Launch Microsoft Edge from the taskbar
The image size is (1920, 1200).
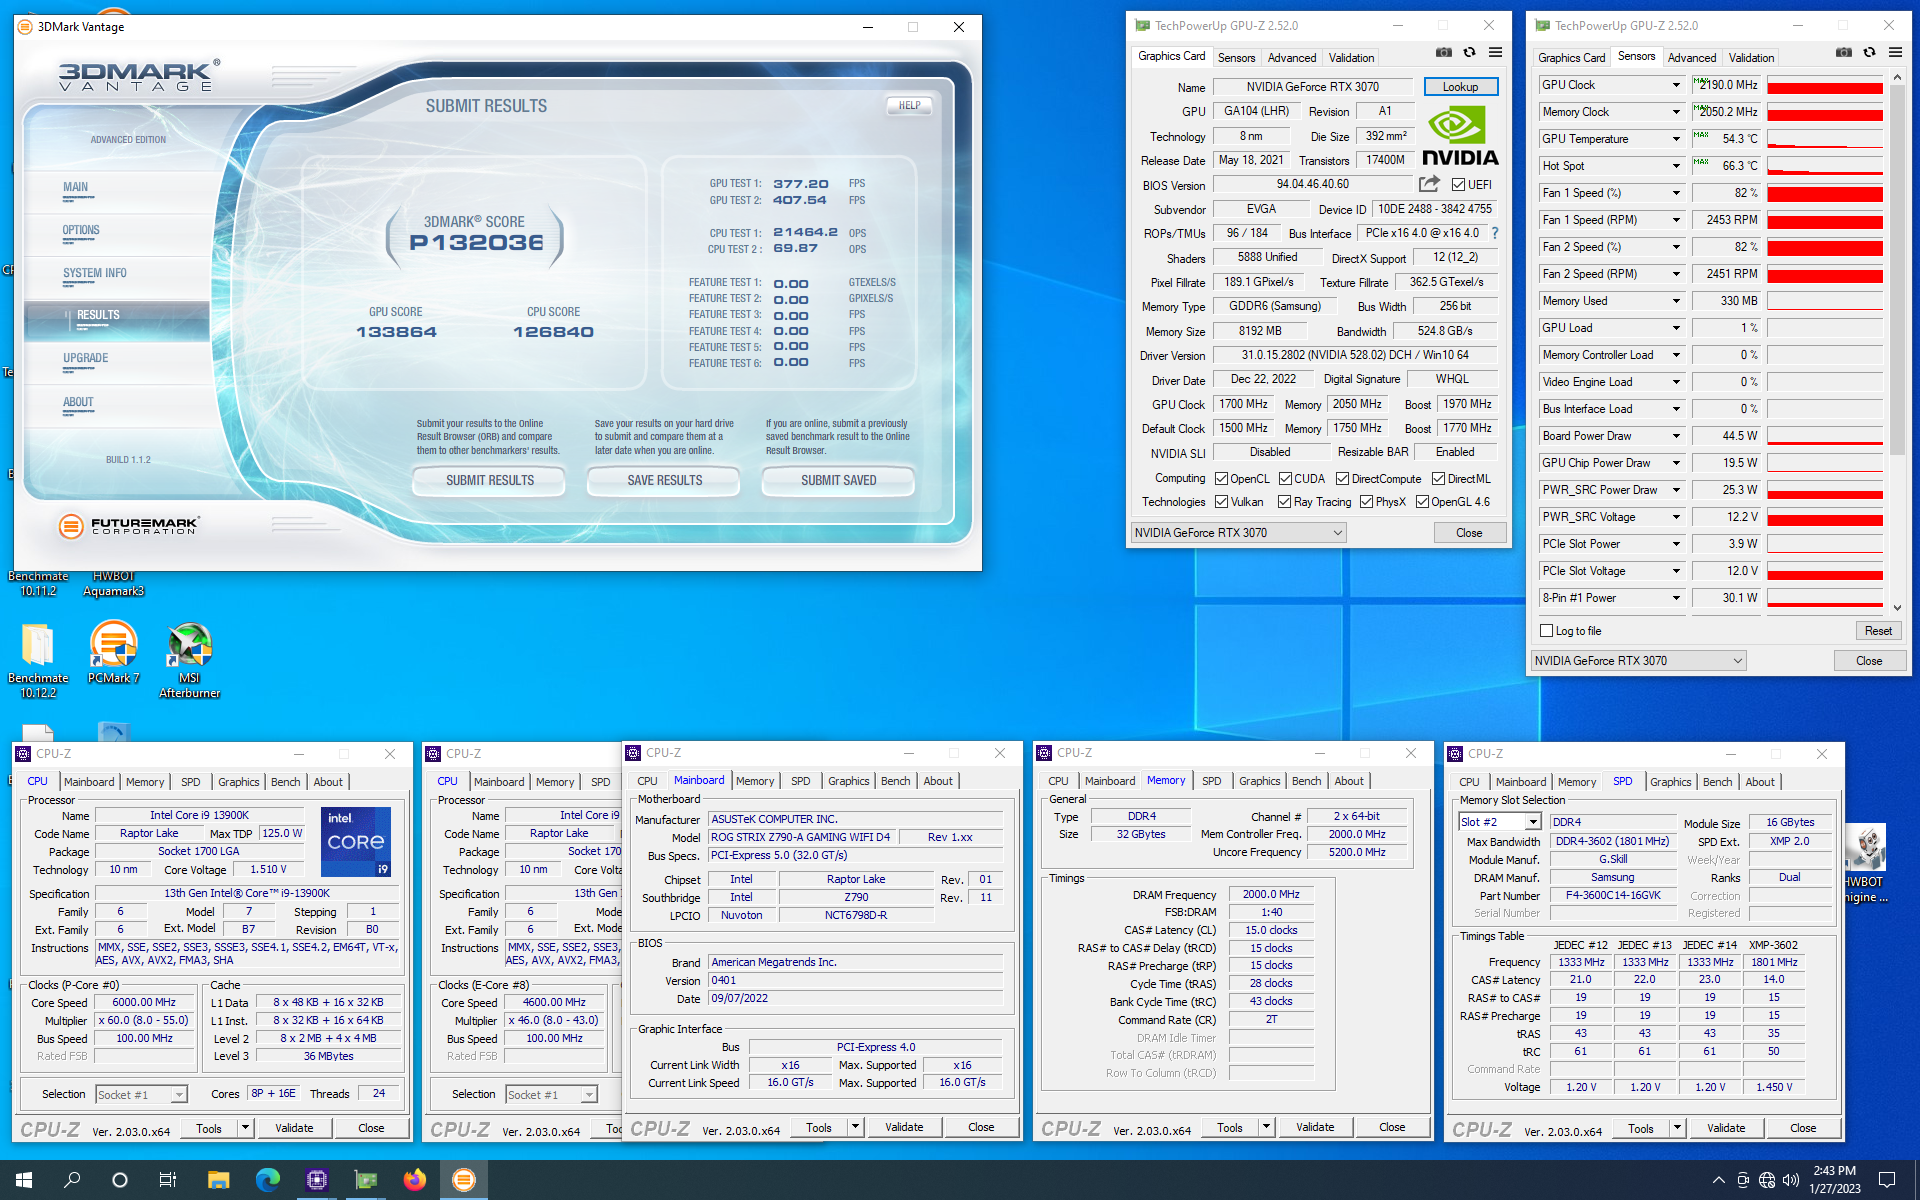[267, 1180]
